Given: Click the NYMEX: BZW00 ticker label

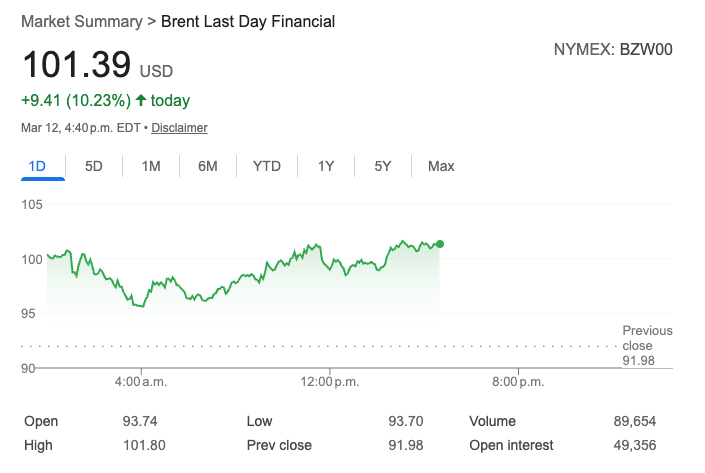Looking at the screenshot, I should click(613, 47).
